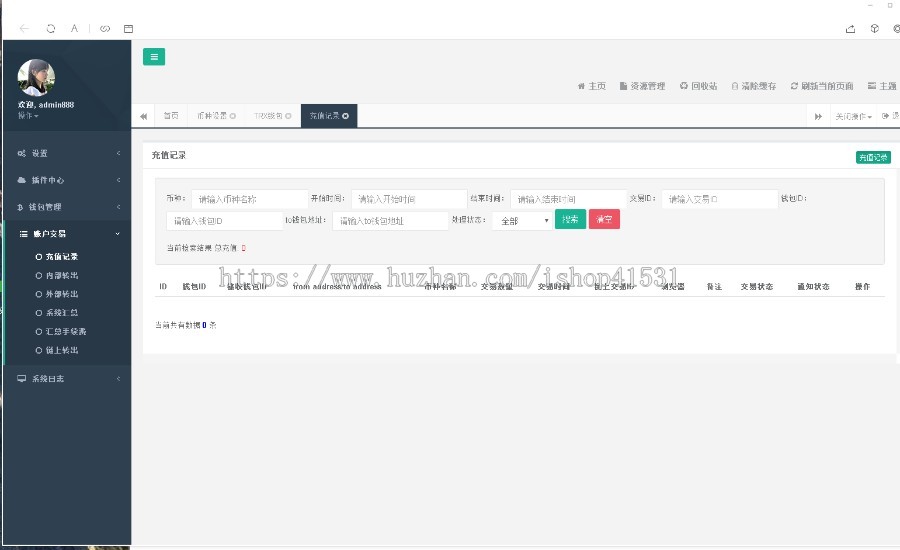Expand 钱包管理 sidebar menu
900x550 pixels.
[67, 207]
